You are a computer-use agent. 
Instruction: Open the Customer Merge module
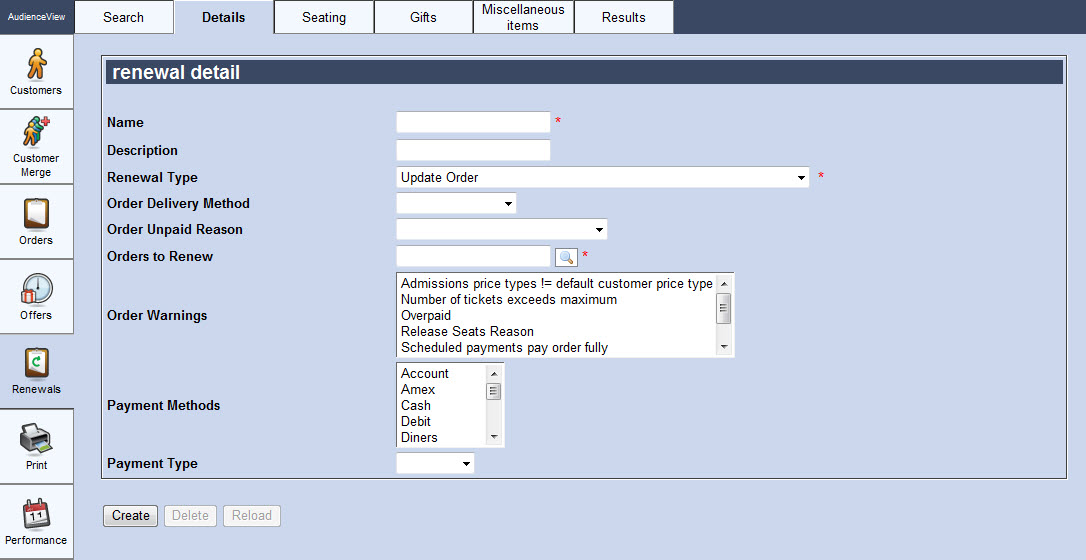tap(36, 147)
